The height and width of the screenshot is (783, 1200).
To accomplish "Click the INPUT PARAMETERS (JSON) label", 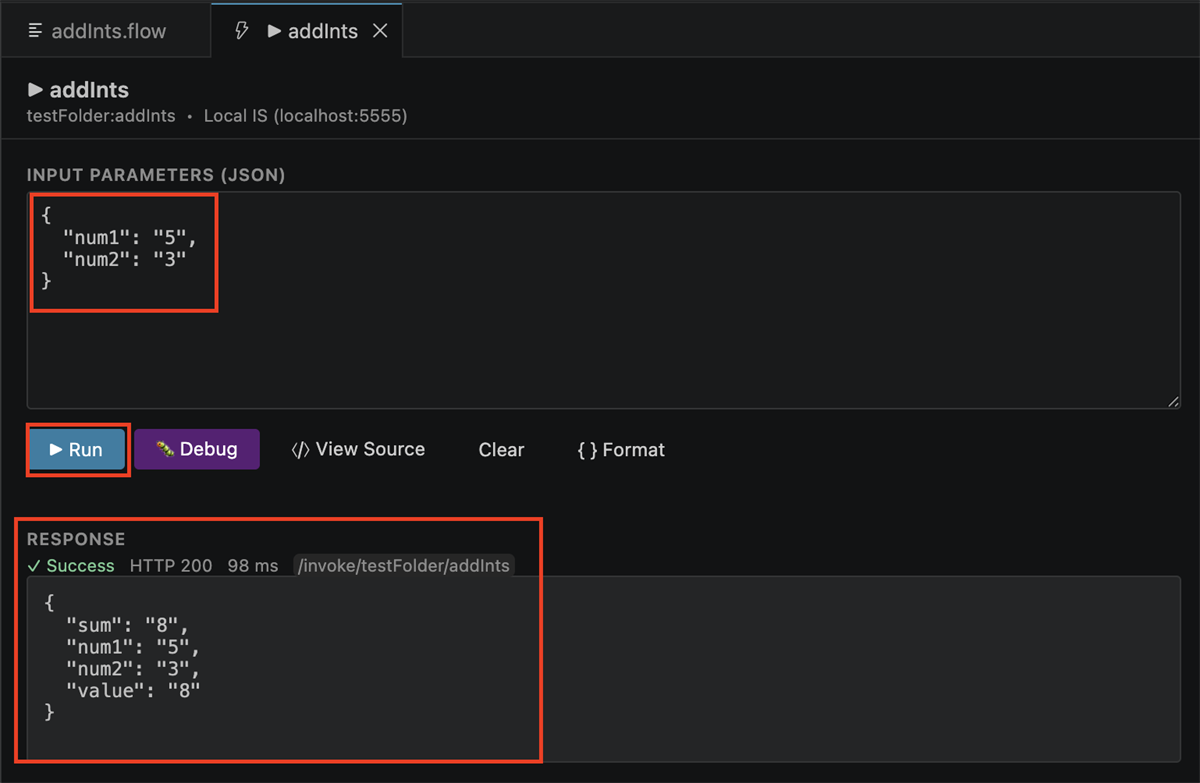I will point(156,175).
